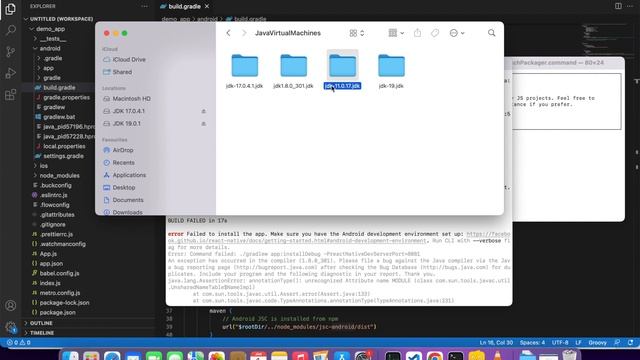
Task: Click the notifications bell in status bar
Action: click(631, 342)
